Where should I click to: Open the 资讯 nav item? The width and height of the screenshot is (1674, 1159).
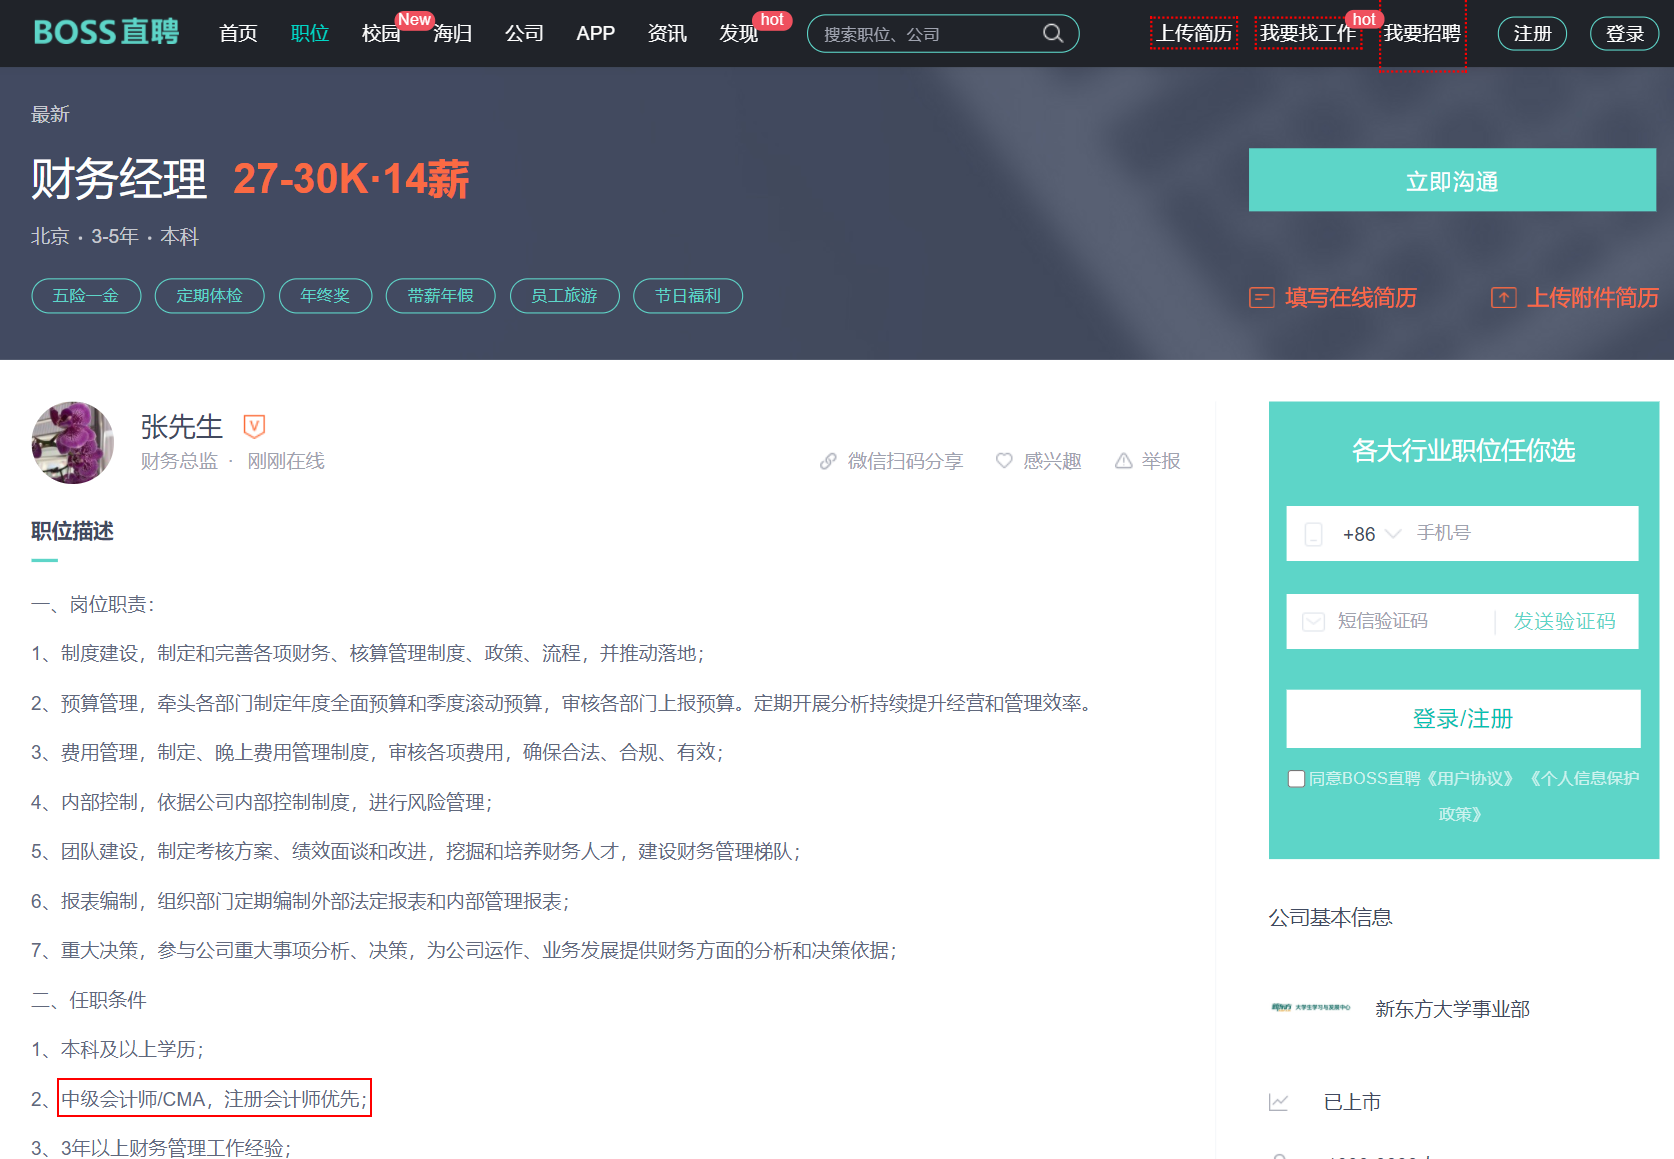(x=667, y=33)
